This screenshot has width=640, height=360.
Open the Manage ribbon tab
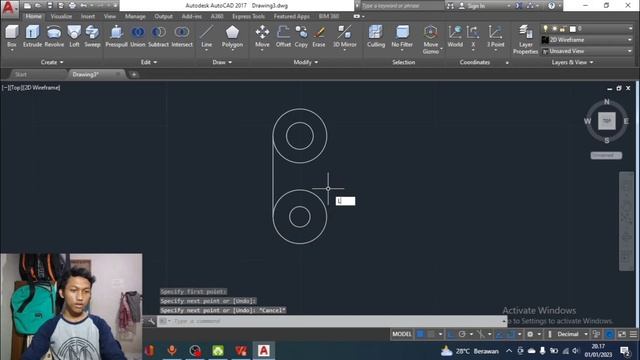tap(135, 16)
